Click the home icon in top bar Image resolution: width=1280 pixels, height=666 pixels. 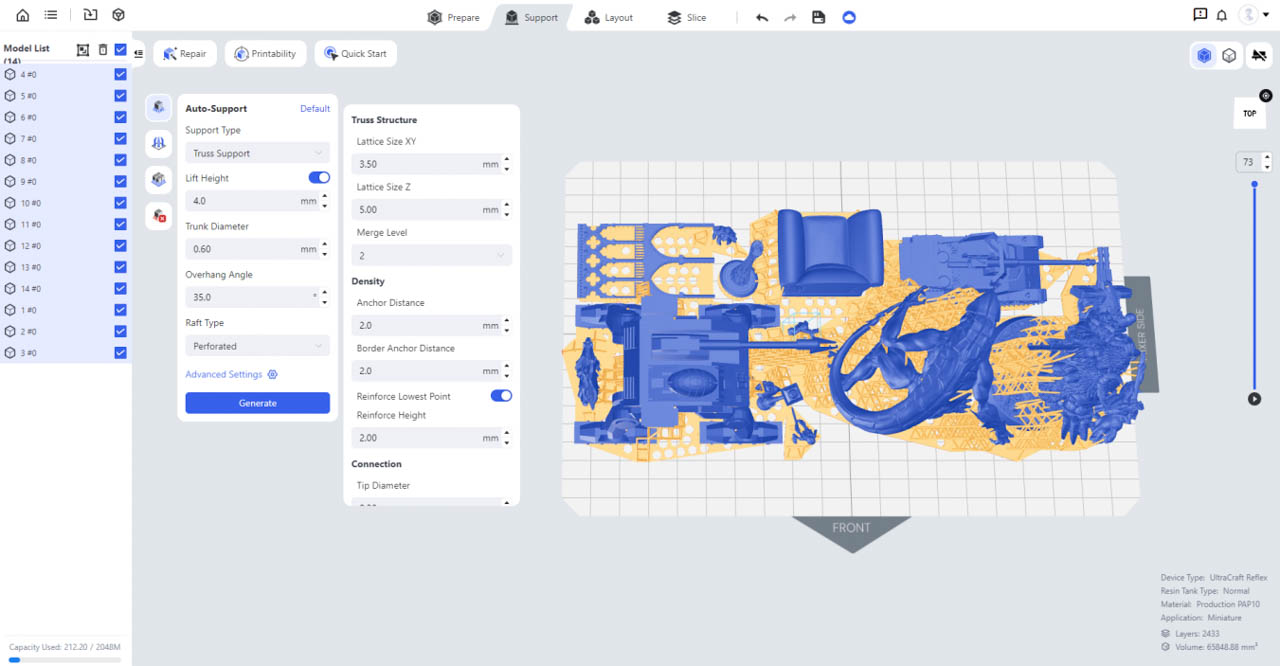(x=23, y=15)
